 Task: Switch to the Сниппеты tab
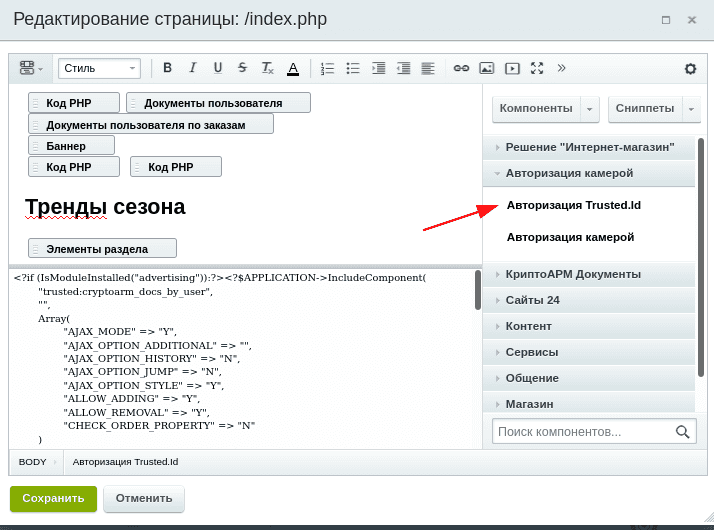[645, 109]
